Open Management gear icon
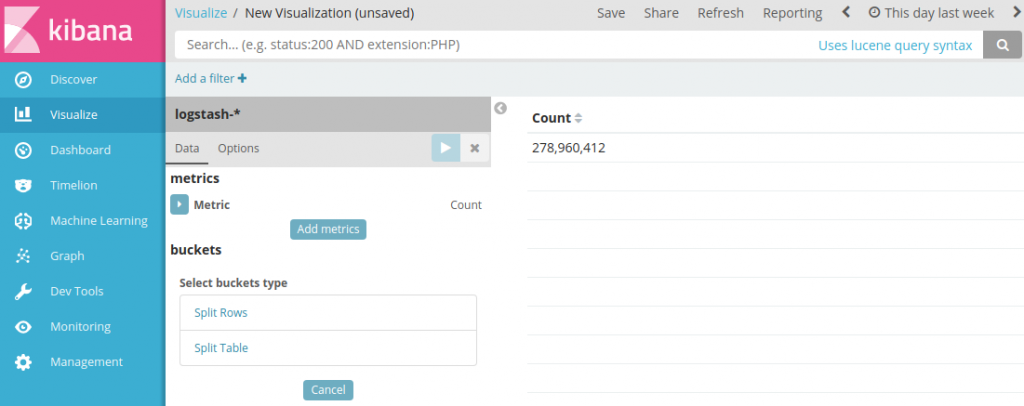 tap(23, 362)
